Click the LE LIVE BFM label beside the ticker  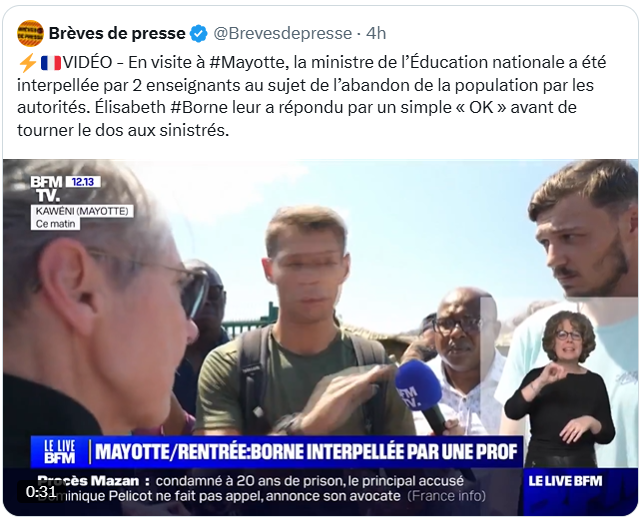pyautogui.click(x=565, y=481)
